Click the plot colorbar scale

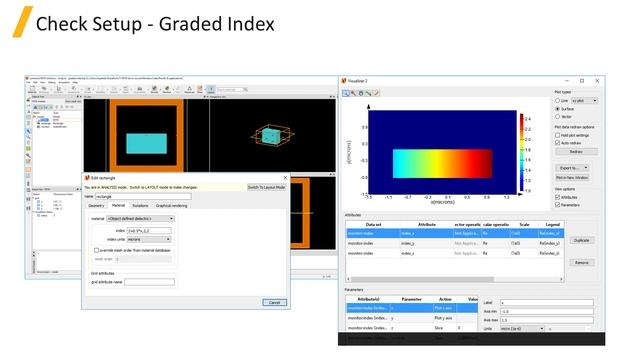522,153
